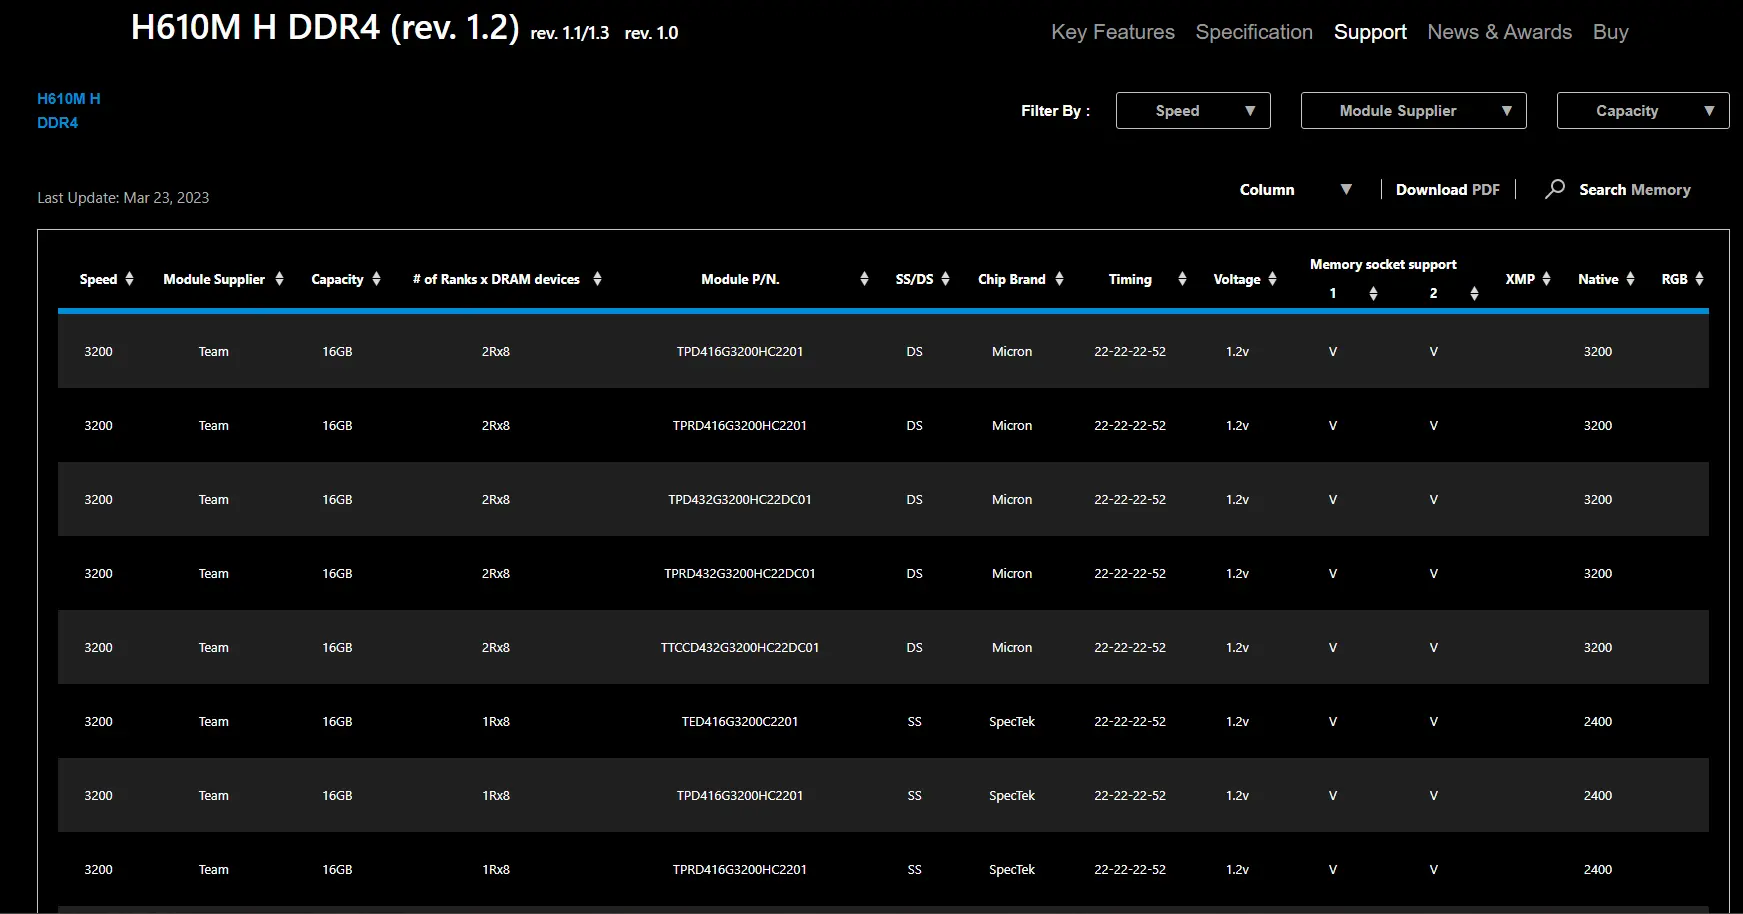Open the Specification tab
The height and width of the screenshot is (914, 1743).
1254,32
